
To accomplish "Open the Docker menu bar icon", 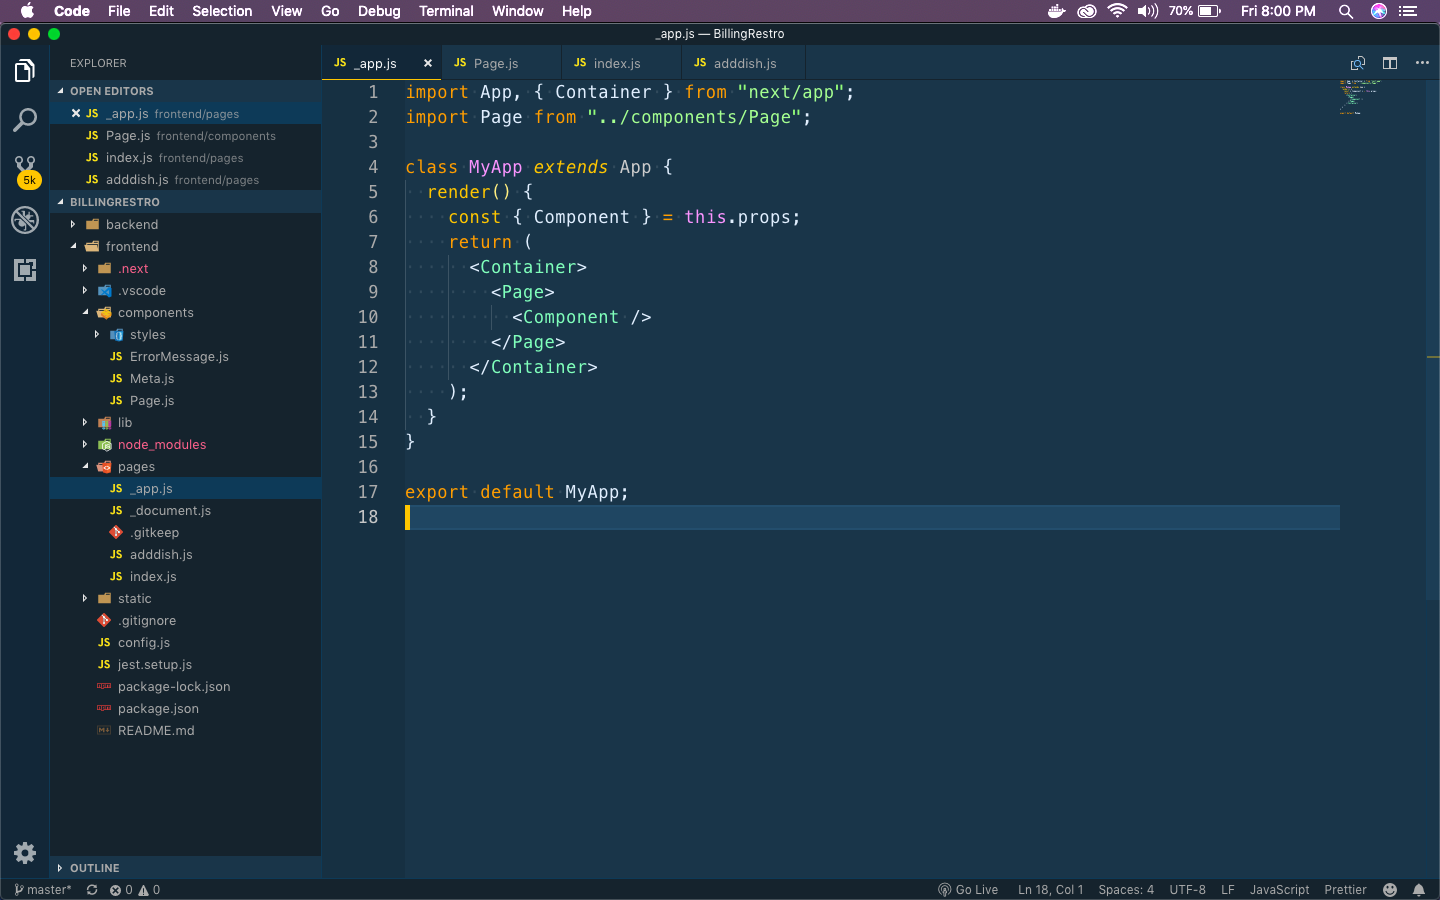I will click(1056, 11).
